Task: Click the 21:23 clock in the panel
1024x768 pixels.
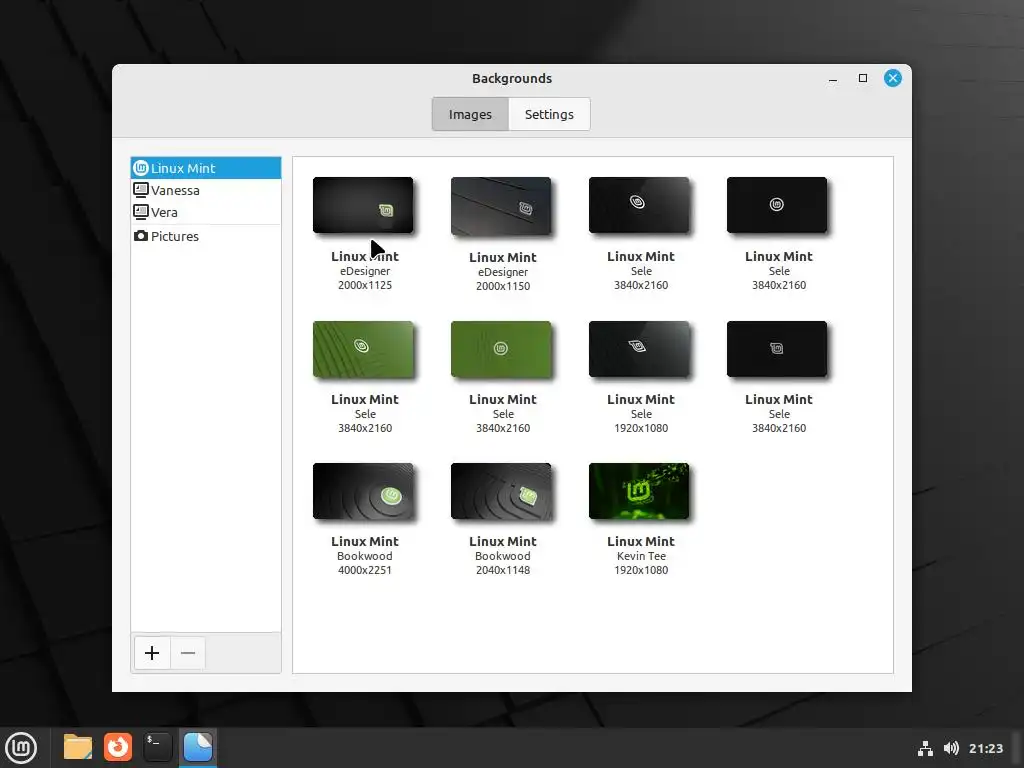Action: 985,748
